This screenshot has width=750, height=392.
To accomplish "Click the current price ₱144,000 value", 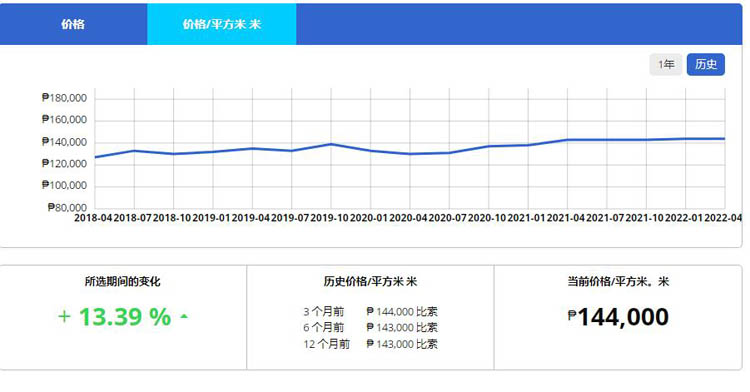I will tap(618, 317).
